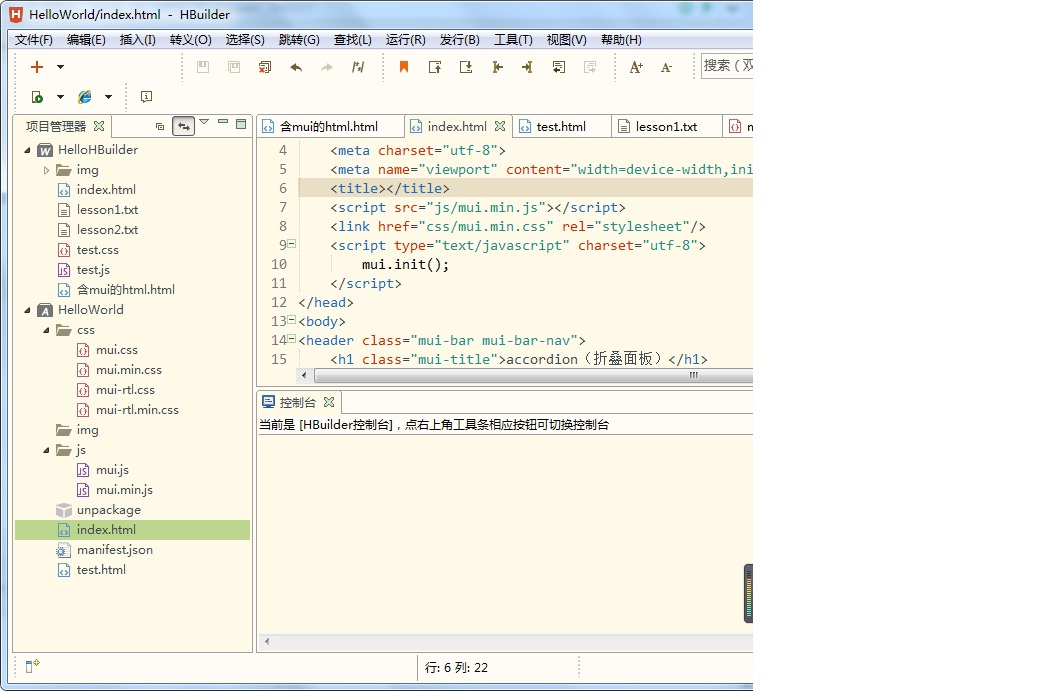This screenshot has width=1053, height=691.
Task: Collapse the js folder in HelloWorld
Action: point(46,451)
